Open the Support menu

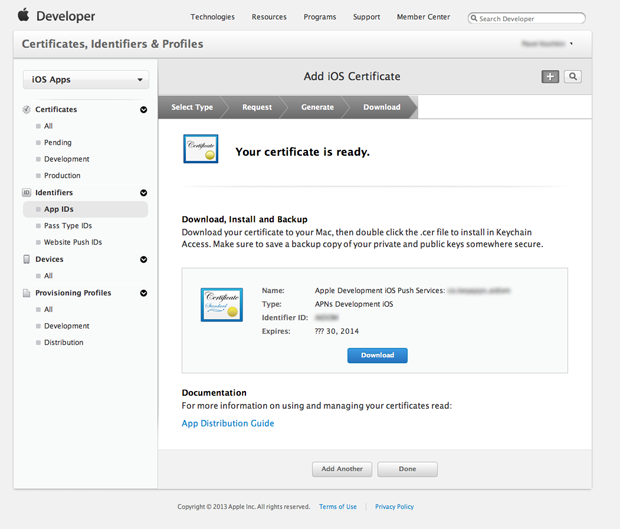pos(367,17)
